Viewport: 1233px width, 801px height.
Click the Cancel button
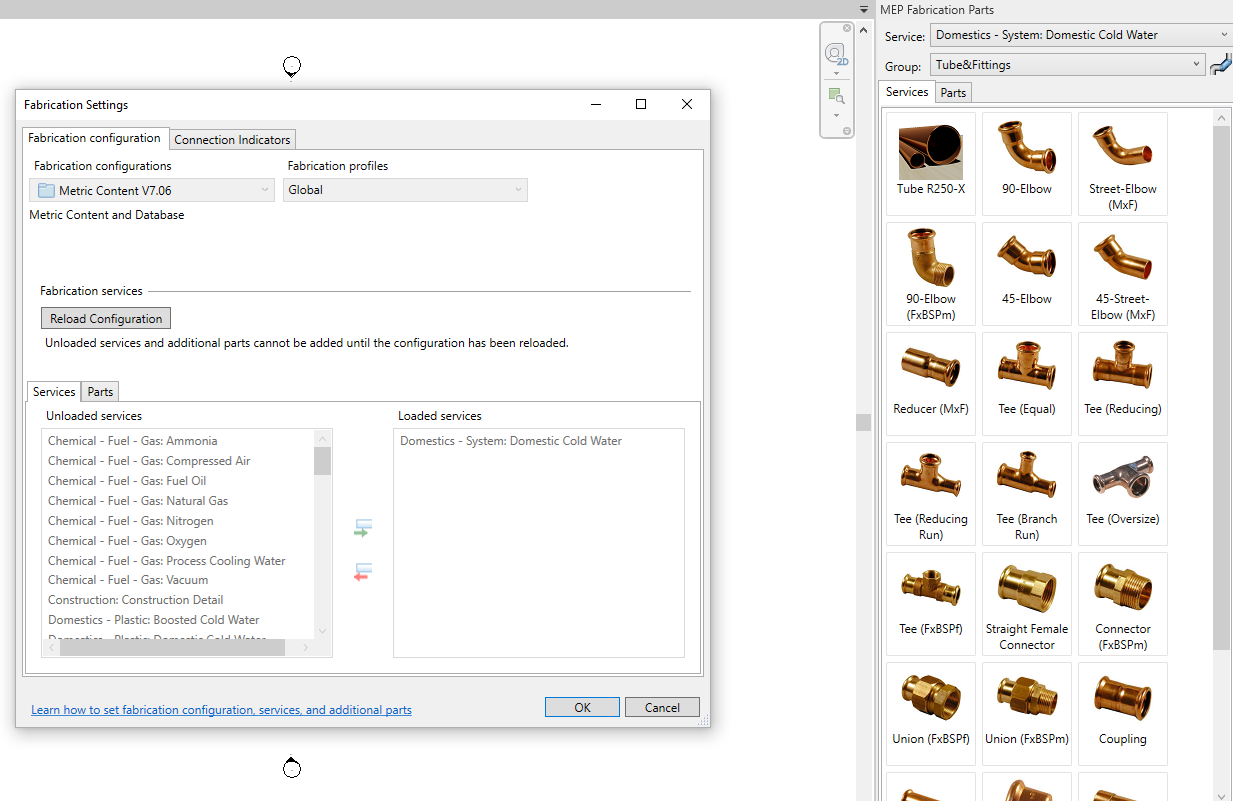[x=662, y=707]
